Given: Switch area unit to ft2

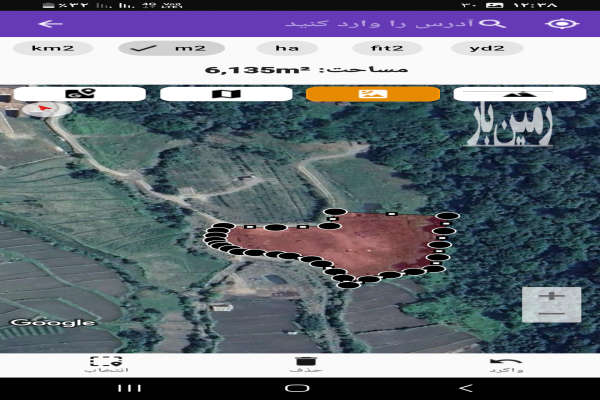Looking at the screenshot, I should (385, 48).
